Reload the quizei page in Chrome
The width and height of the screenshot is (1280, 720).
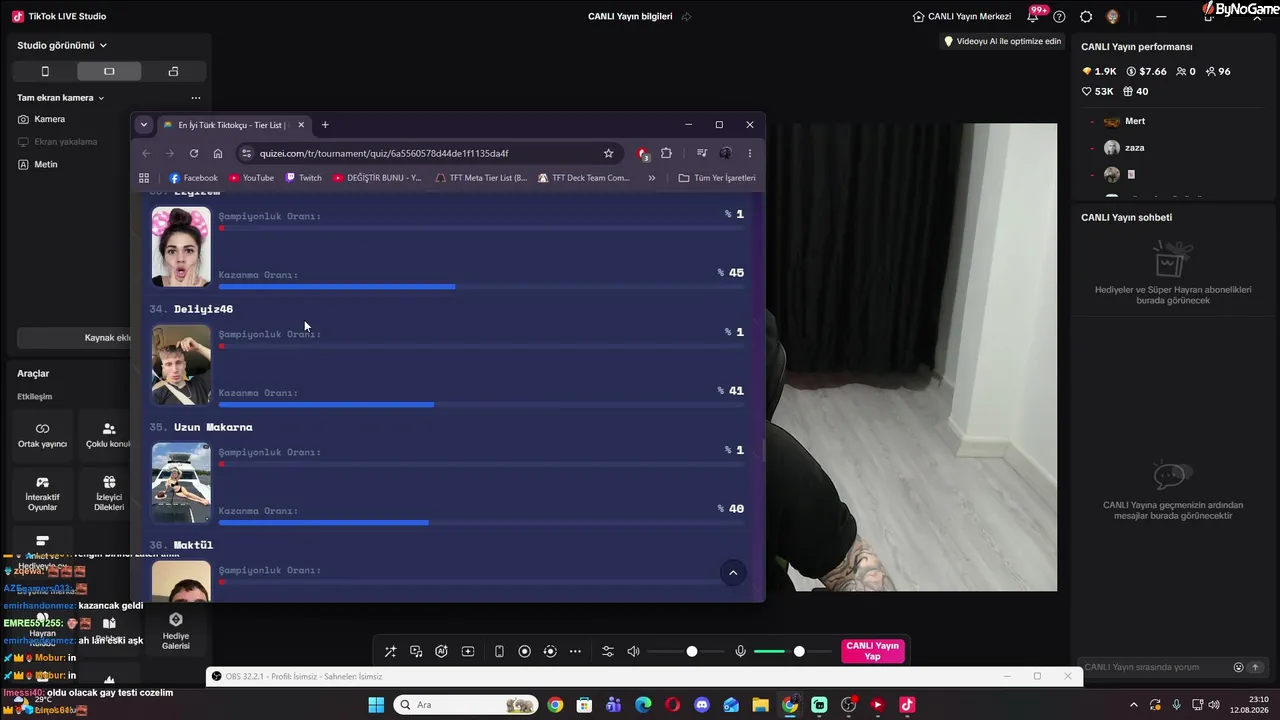pos(194,153)
